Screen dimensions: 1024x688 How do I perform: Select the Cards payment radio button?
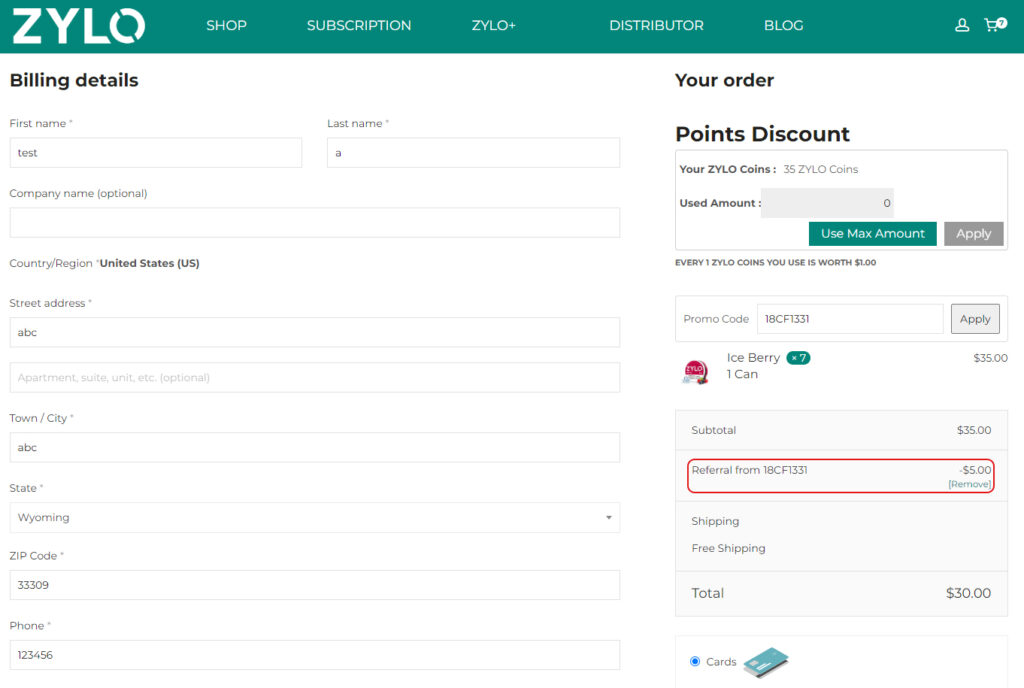[x=695, y=661]
